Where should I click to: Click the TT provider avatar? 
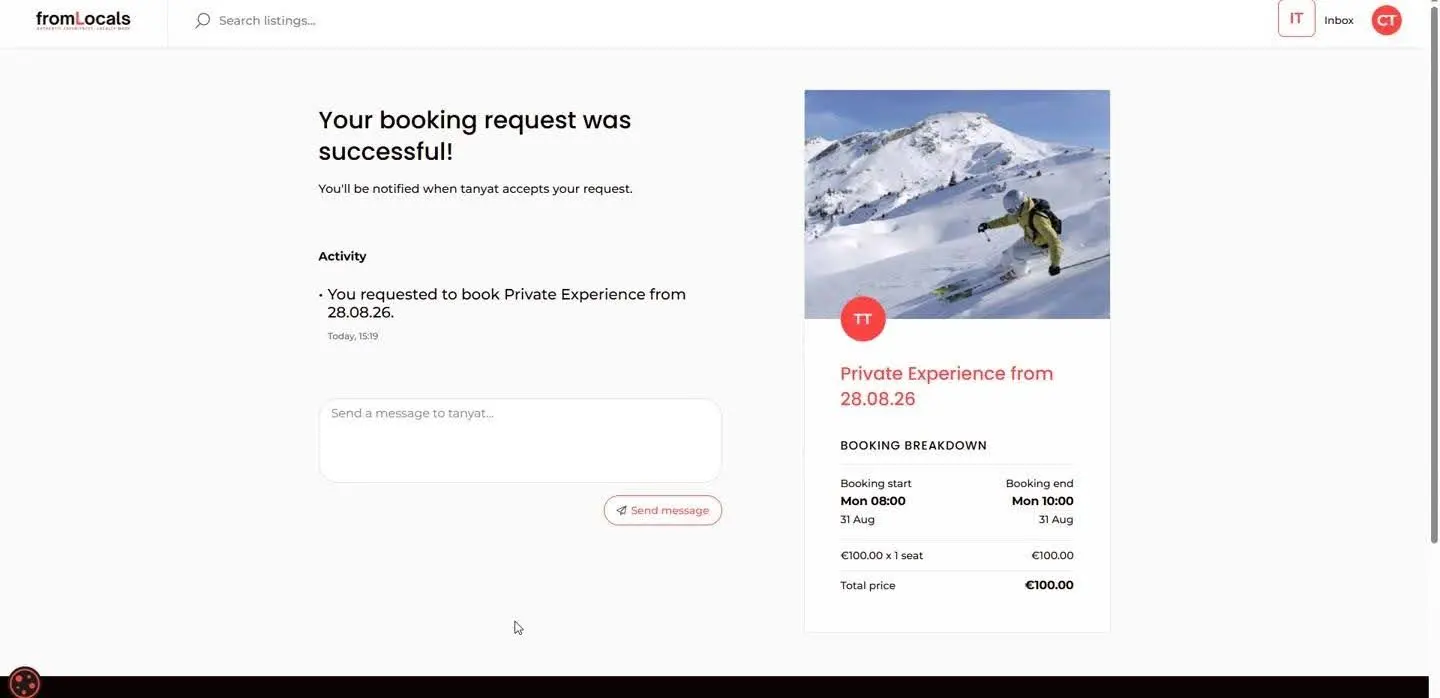click(x=862, y=319)
